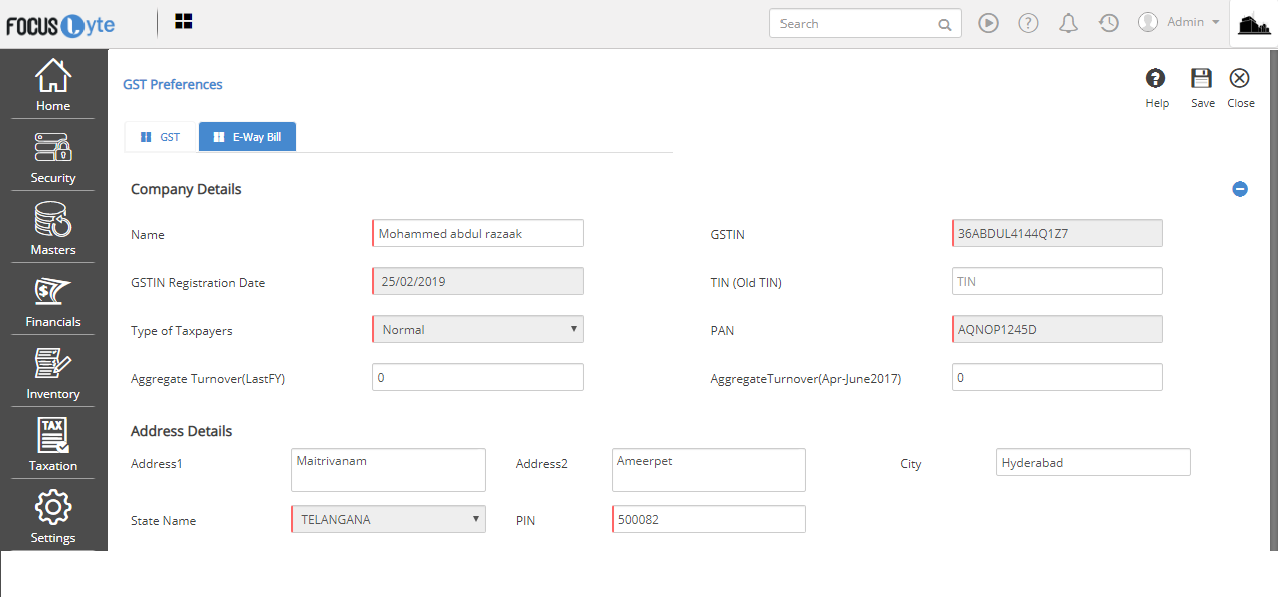Open the Home sidebar icon
1280x597 pixels.
[53, 84]
